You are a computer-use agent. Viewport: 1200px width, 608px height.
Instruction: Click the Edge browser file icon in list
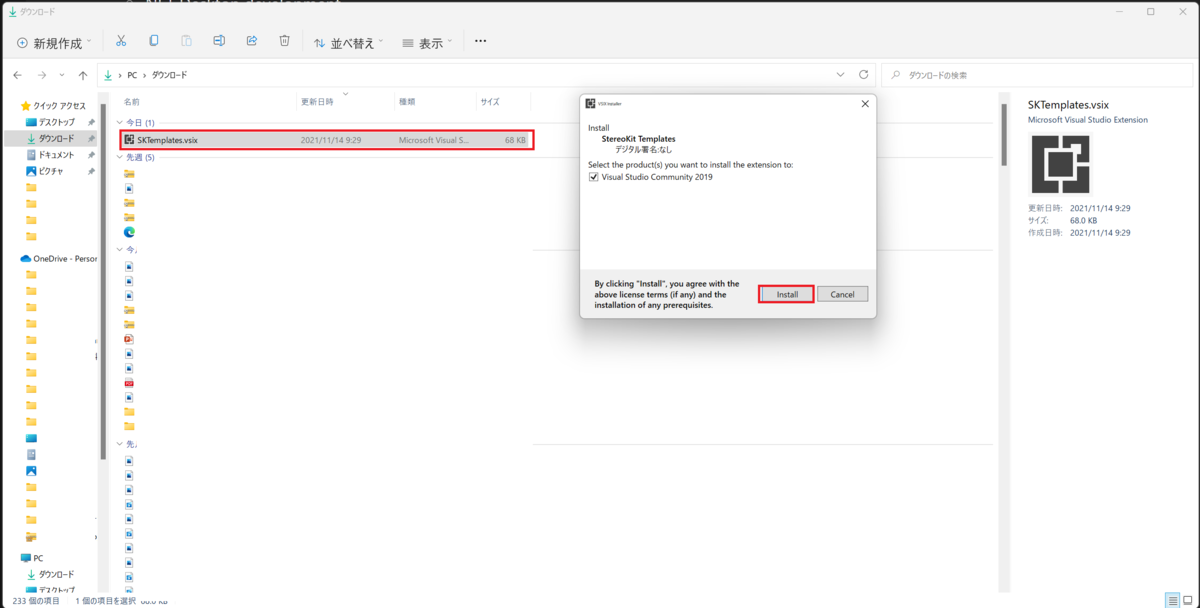click(129, 232)
